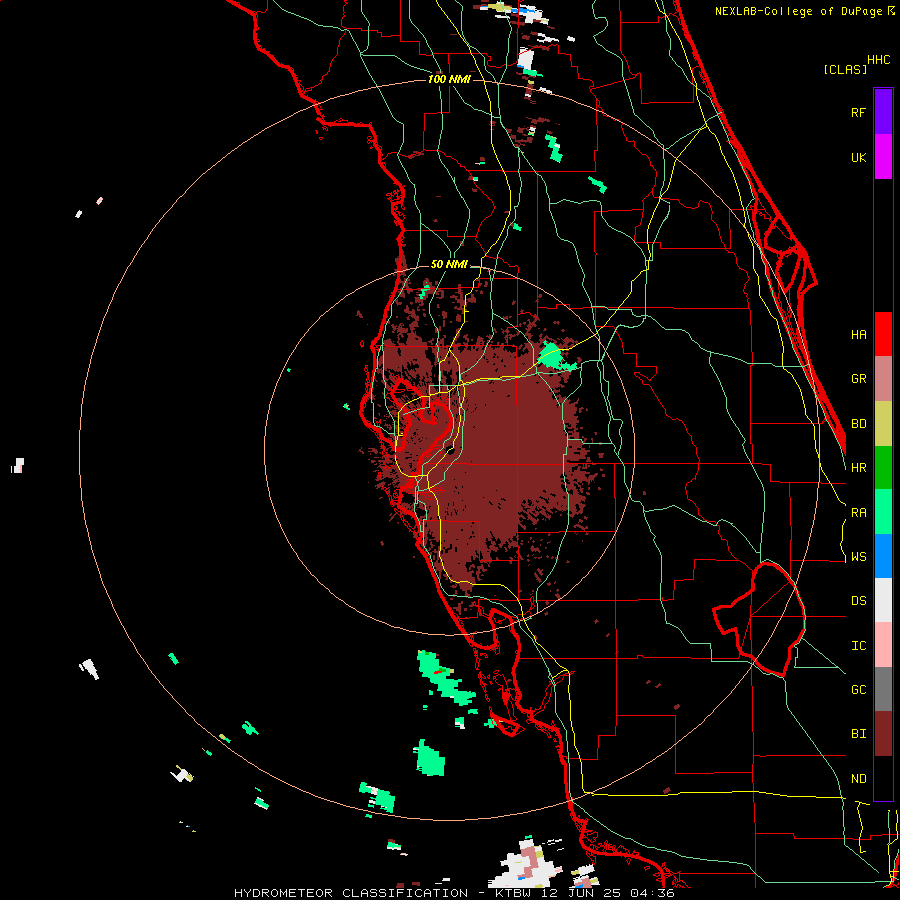The image size is (900, 900).
Task: Click the "HA" legend label
Action: tap(858, 335)
